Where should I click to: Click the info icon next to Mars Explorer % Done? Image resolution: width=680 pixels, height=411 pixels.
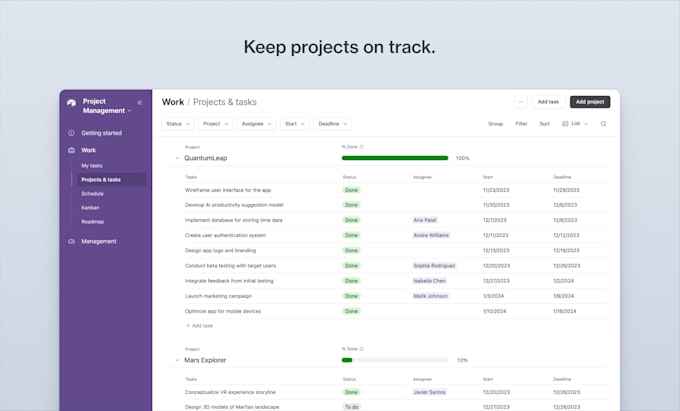pyautogui.click(x=362, y=349)
